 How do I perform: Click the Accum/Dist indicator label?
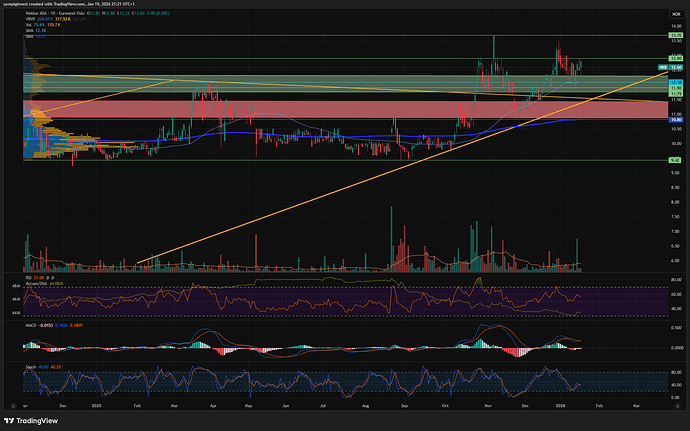pos(35,283)
